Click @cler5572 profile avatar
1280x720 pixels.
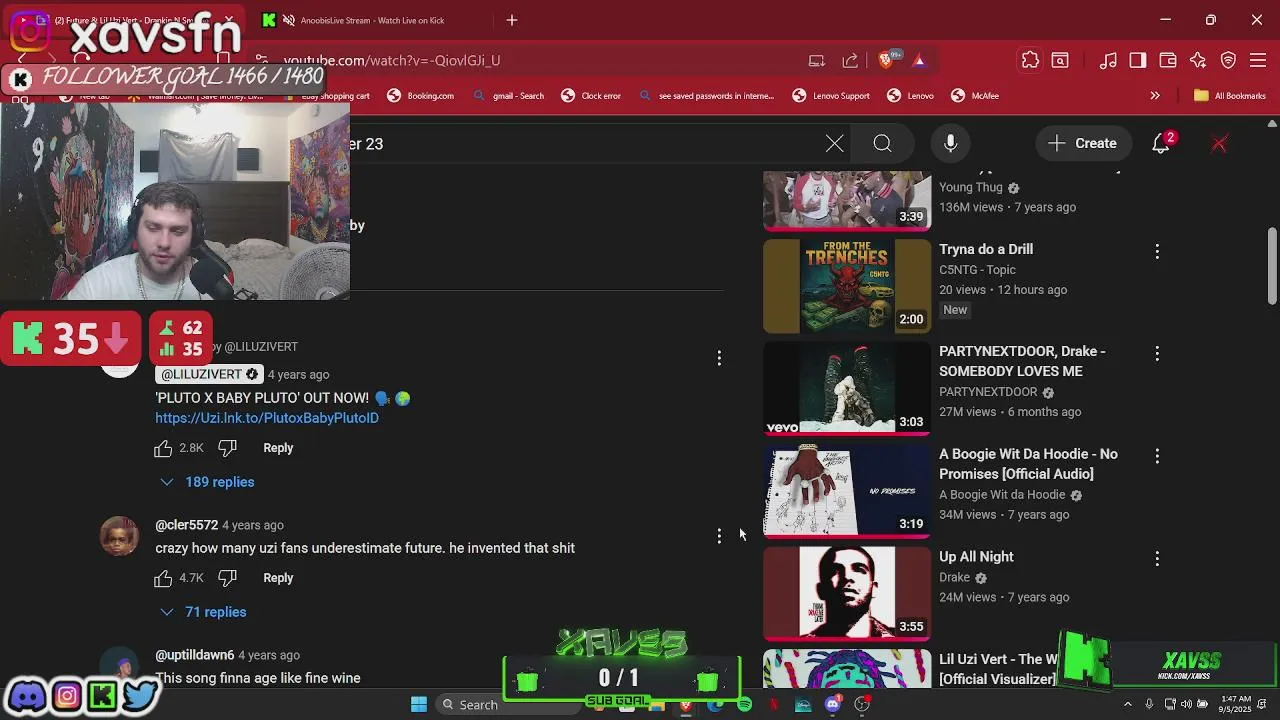tap(120, 536)
